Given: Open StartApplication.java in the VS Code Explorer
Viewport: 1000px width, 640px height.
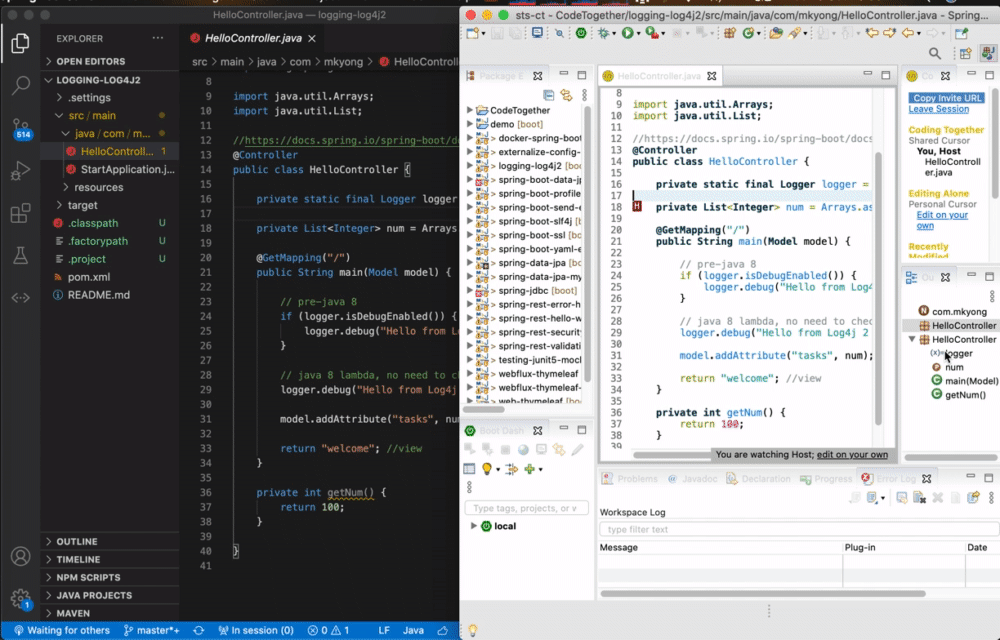Looking at the screenshot, I should (127, 170).
